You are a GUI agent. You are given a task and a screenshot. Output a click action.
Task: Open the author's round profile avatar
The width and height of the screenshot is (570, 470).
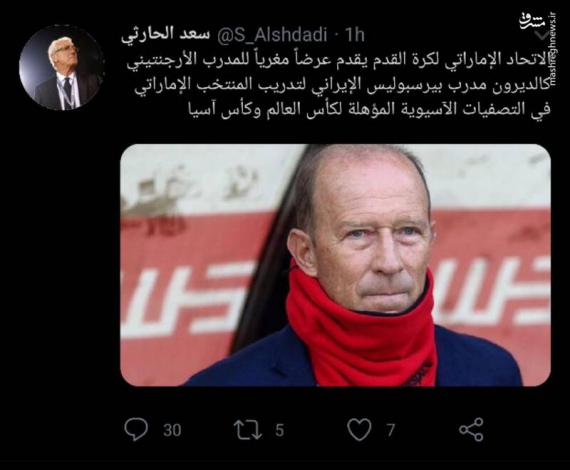click(62, 68)
